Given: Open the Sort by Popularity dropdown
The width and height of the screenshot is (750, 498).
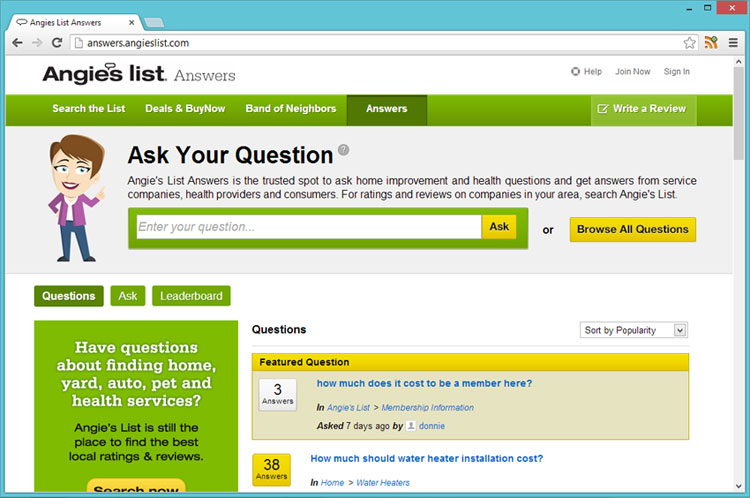Looking at the screenshot, I should click(634, 330).
